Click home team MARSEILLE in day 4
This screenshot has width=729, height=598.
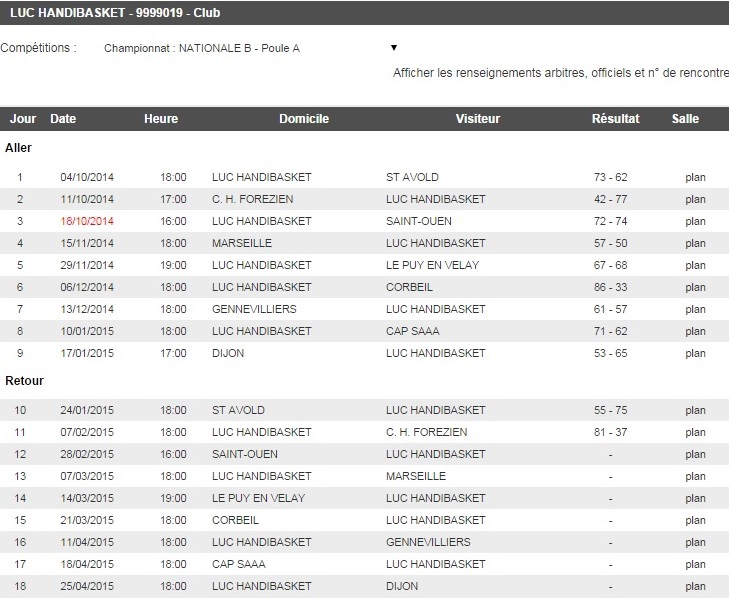pos(242,243)
